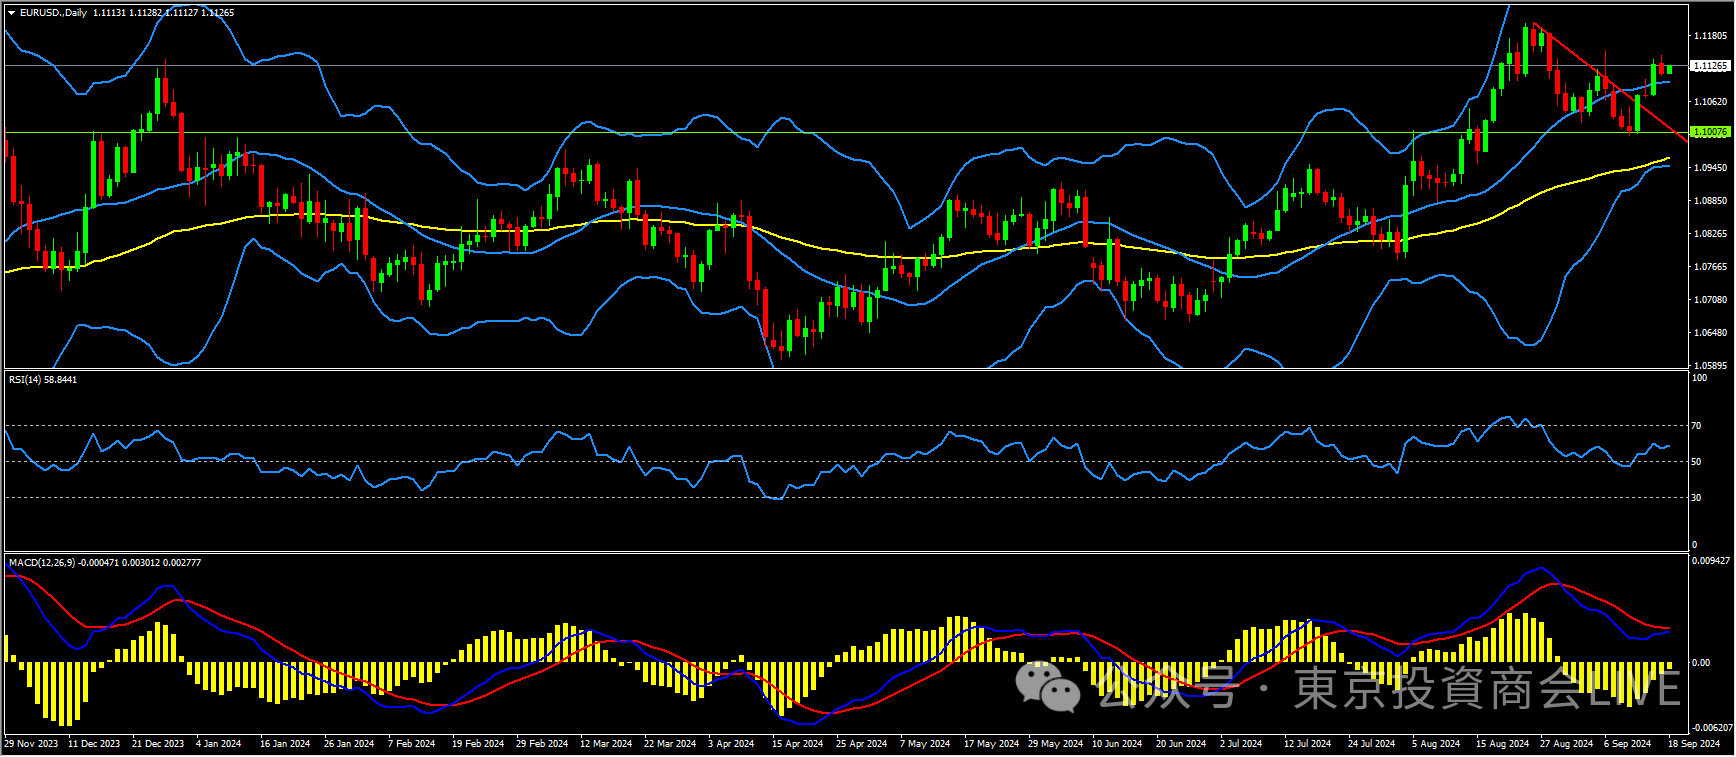Click the 6 Sep 2024 date label

click(x=1627, y=744)
